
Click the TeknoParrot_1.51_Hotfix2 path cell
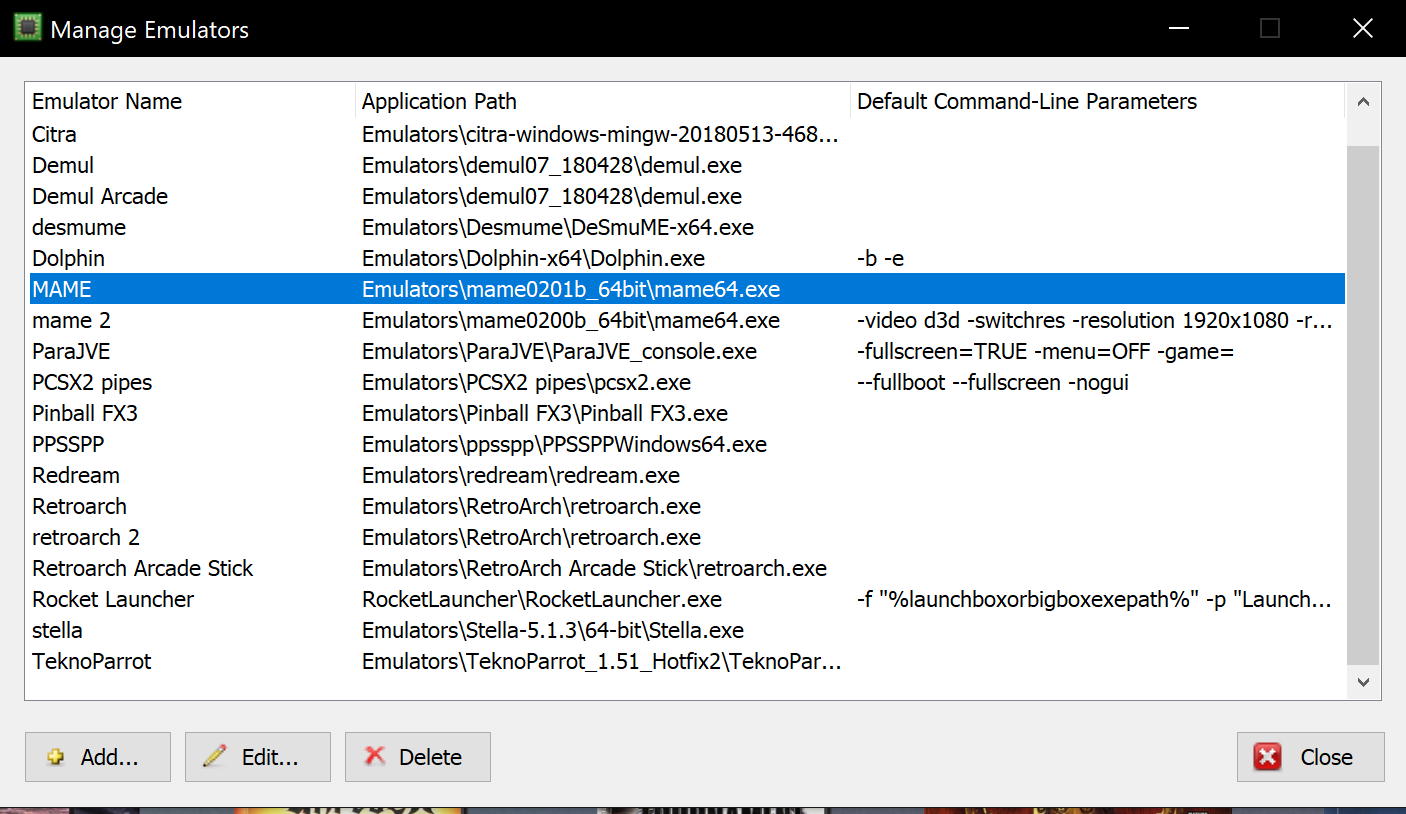click(x=601, y=661)
